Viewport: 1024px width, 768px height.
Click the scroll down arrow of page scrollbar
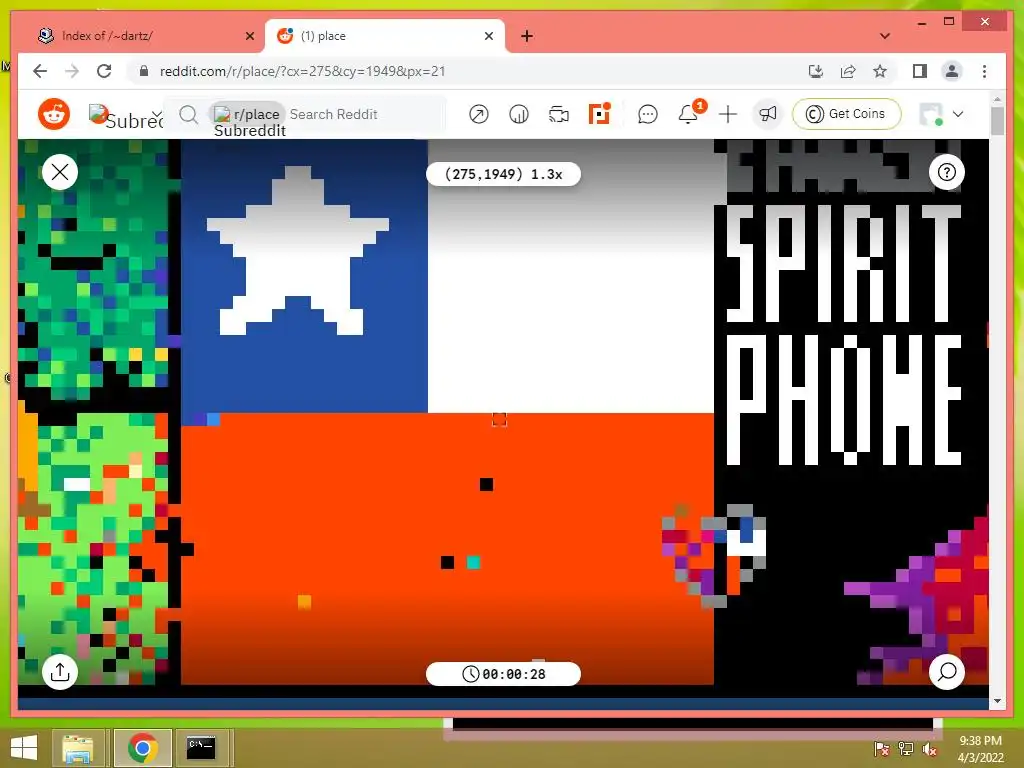tap(997, 701)
